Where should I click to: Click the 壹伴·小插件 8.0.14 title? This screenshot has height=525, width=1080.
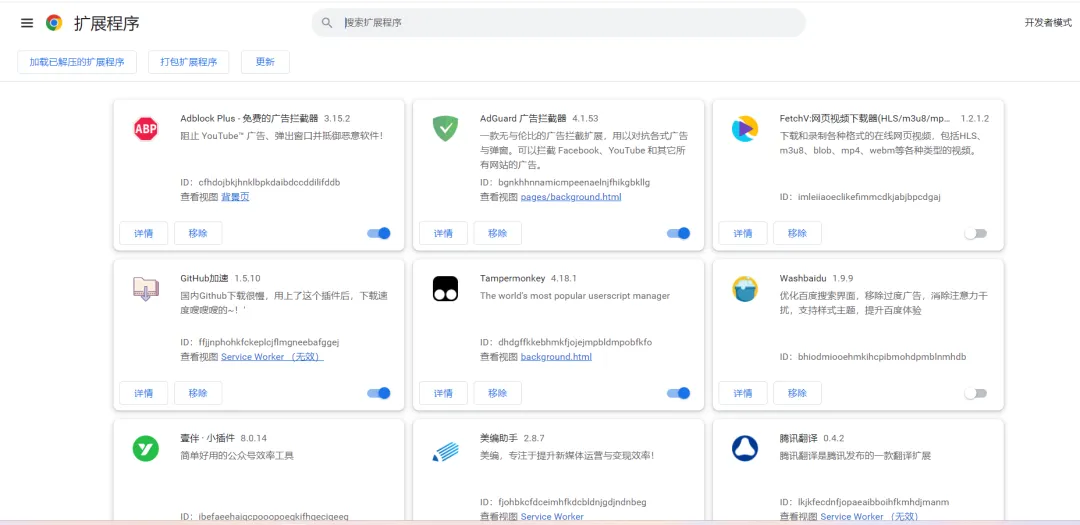tap(223, 438)
